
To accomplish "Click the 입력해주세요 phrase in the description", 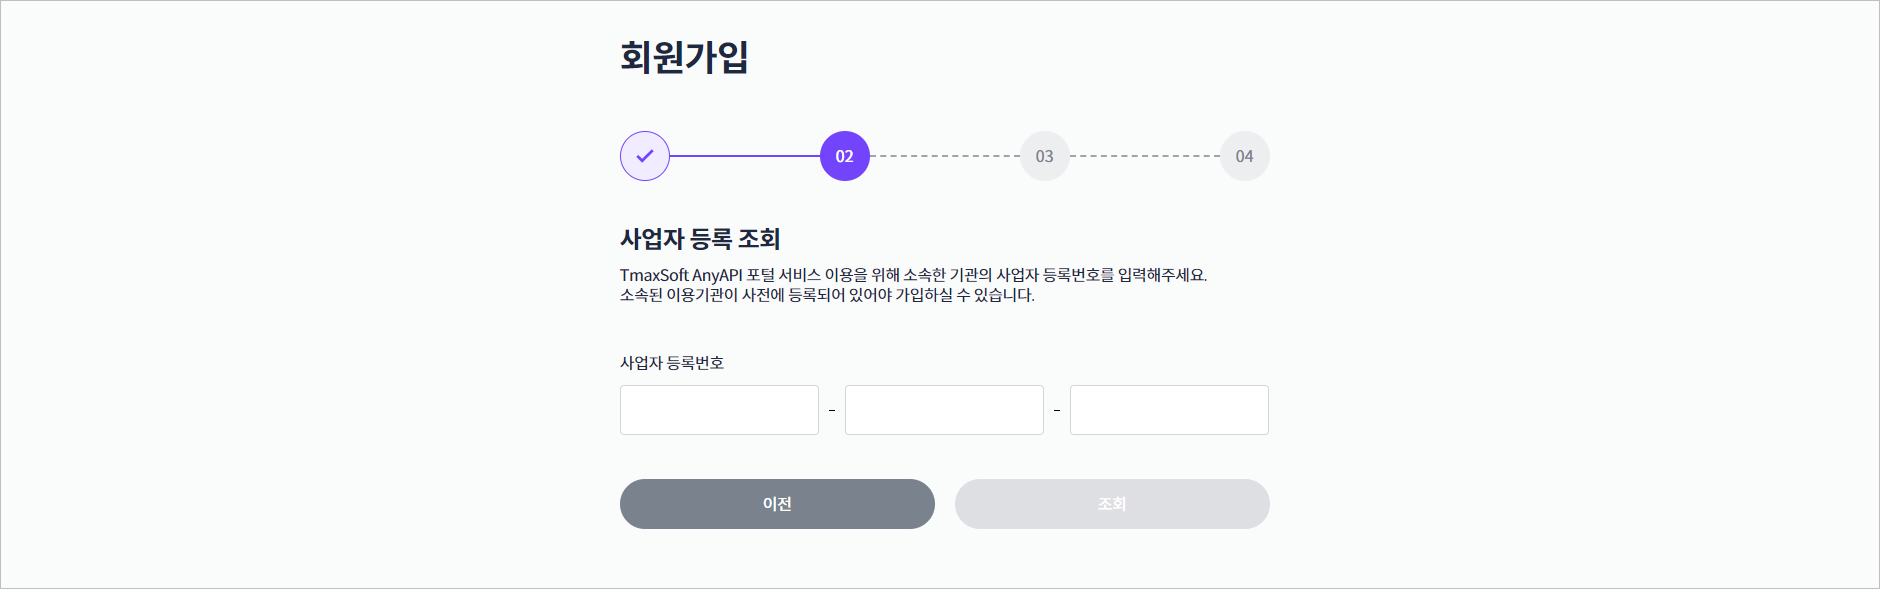I will (x=1162, y=275).
